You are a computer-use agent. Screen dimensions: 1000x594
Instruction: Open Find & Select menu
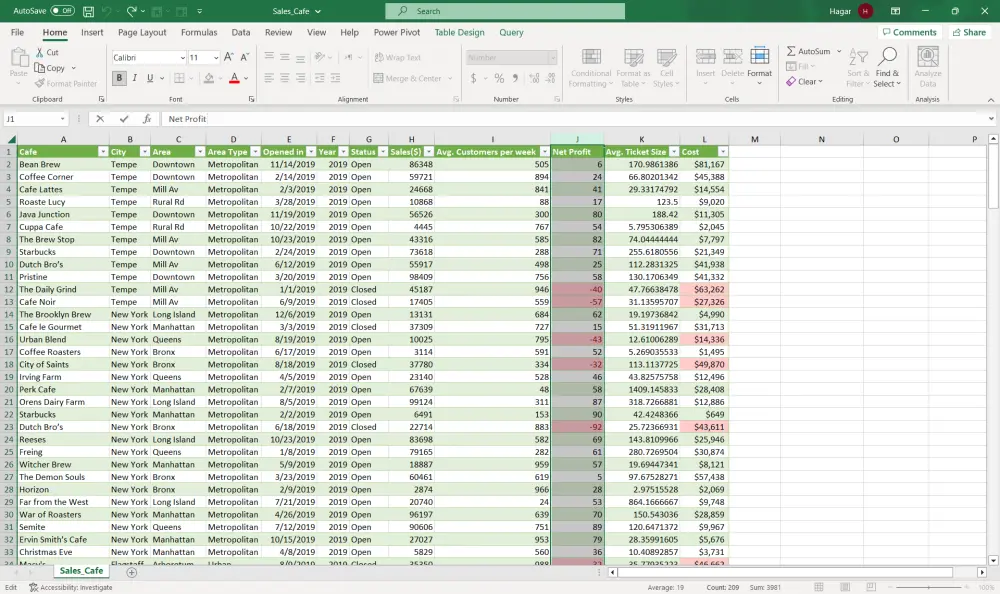(x=886, y=67)
